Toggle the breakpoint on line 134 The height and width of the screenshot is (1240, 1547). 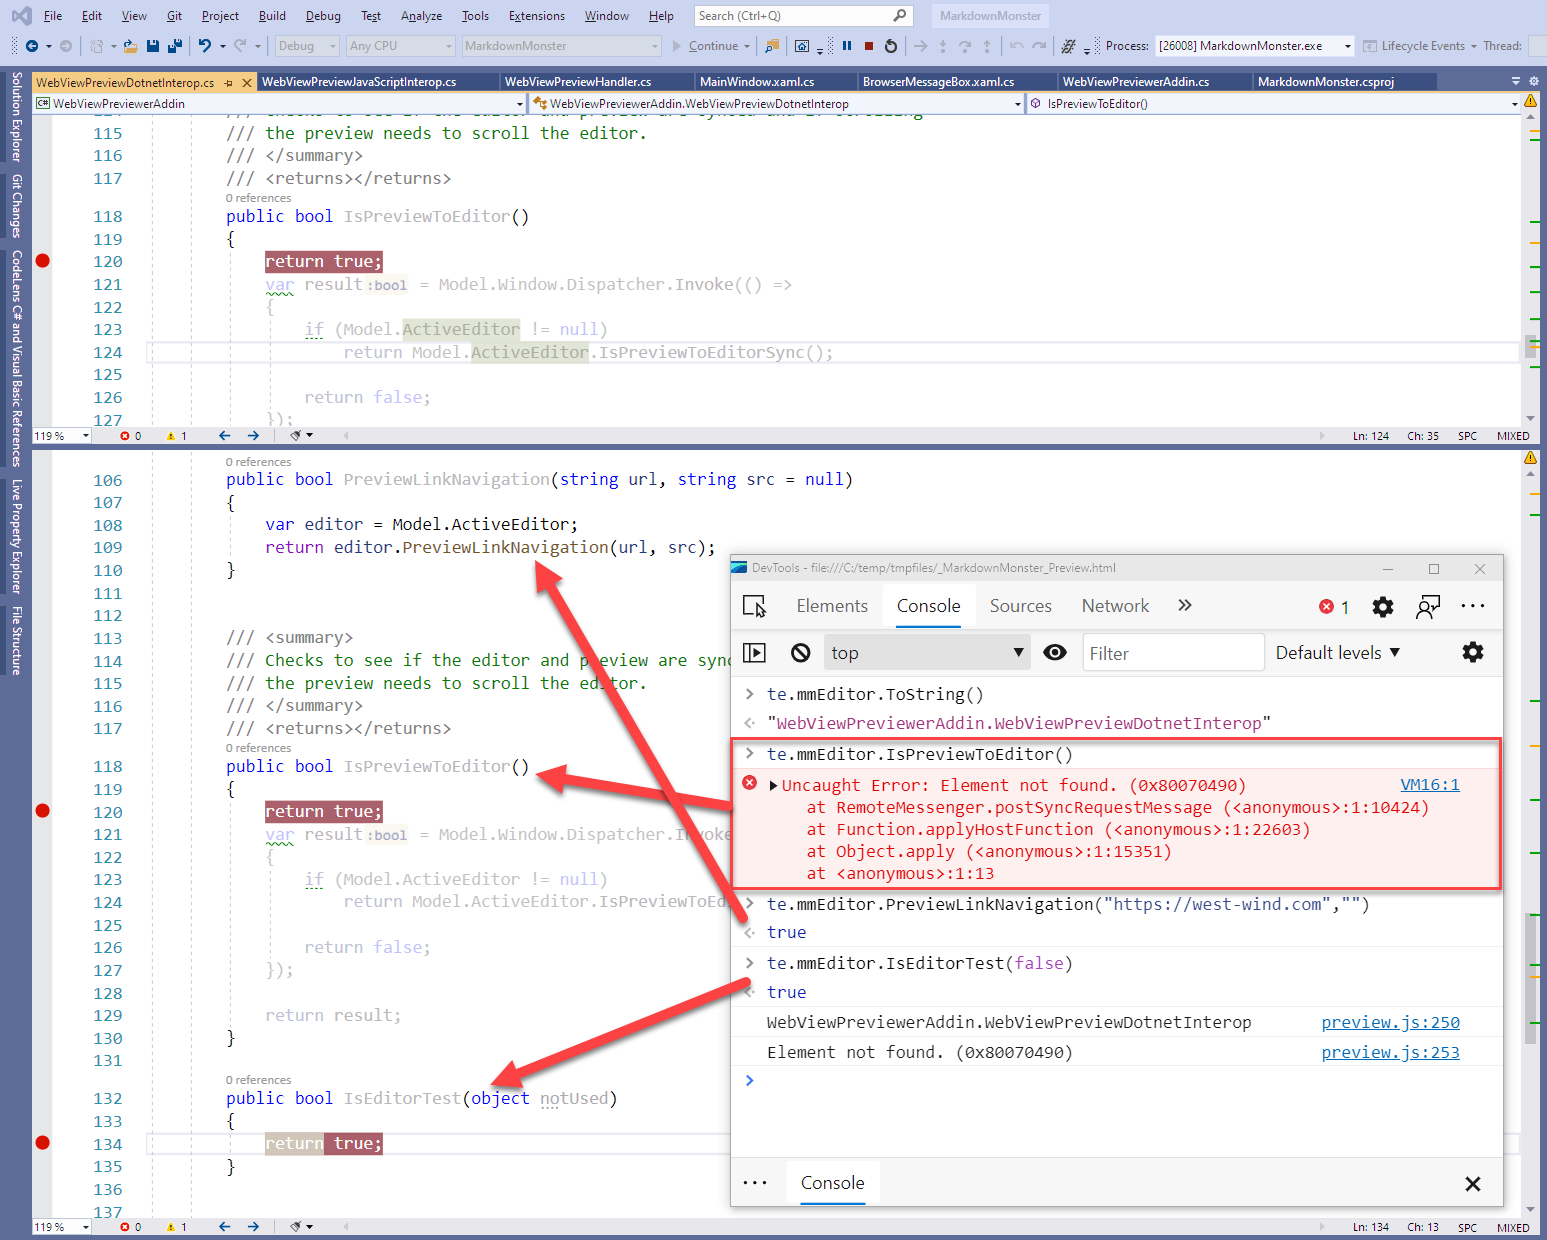pos(42,1143)
